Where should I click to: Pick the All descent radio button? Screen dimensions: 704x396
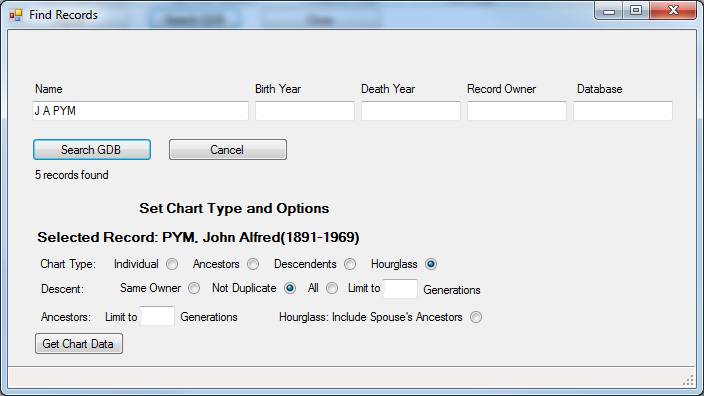click(x=332, y=288)
